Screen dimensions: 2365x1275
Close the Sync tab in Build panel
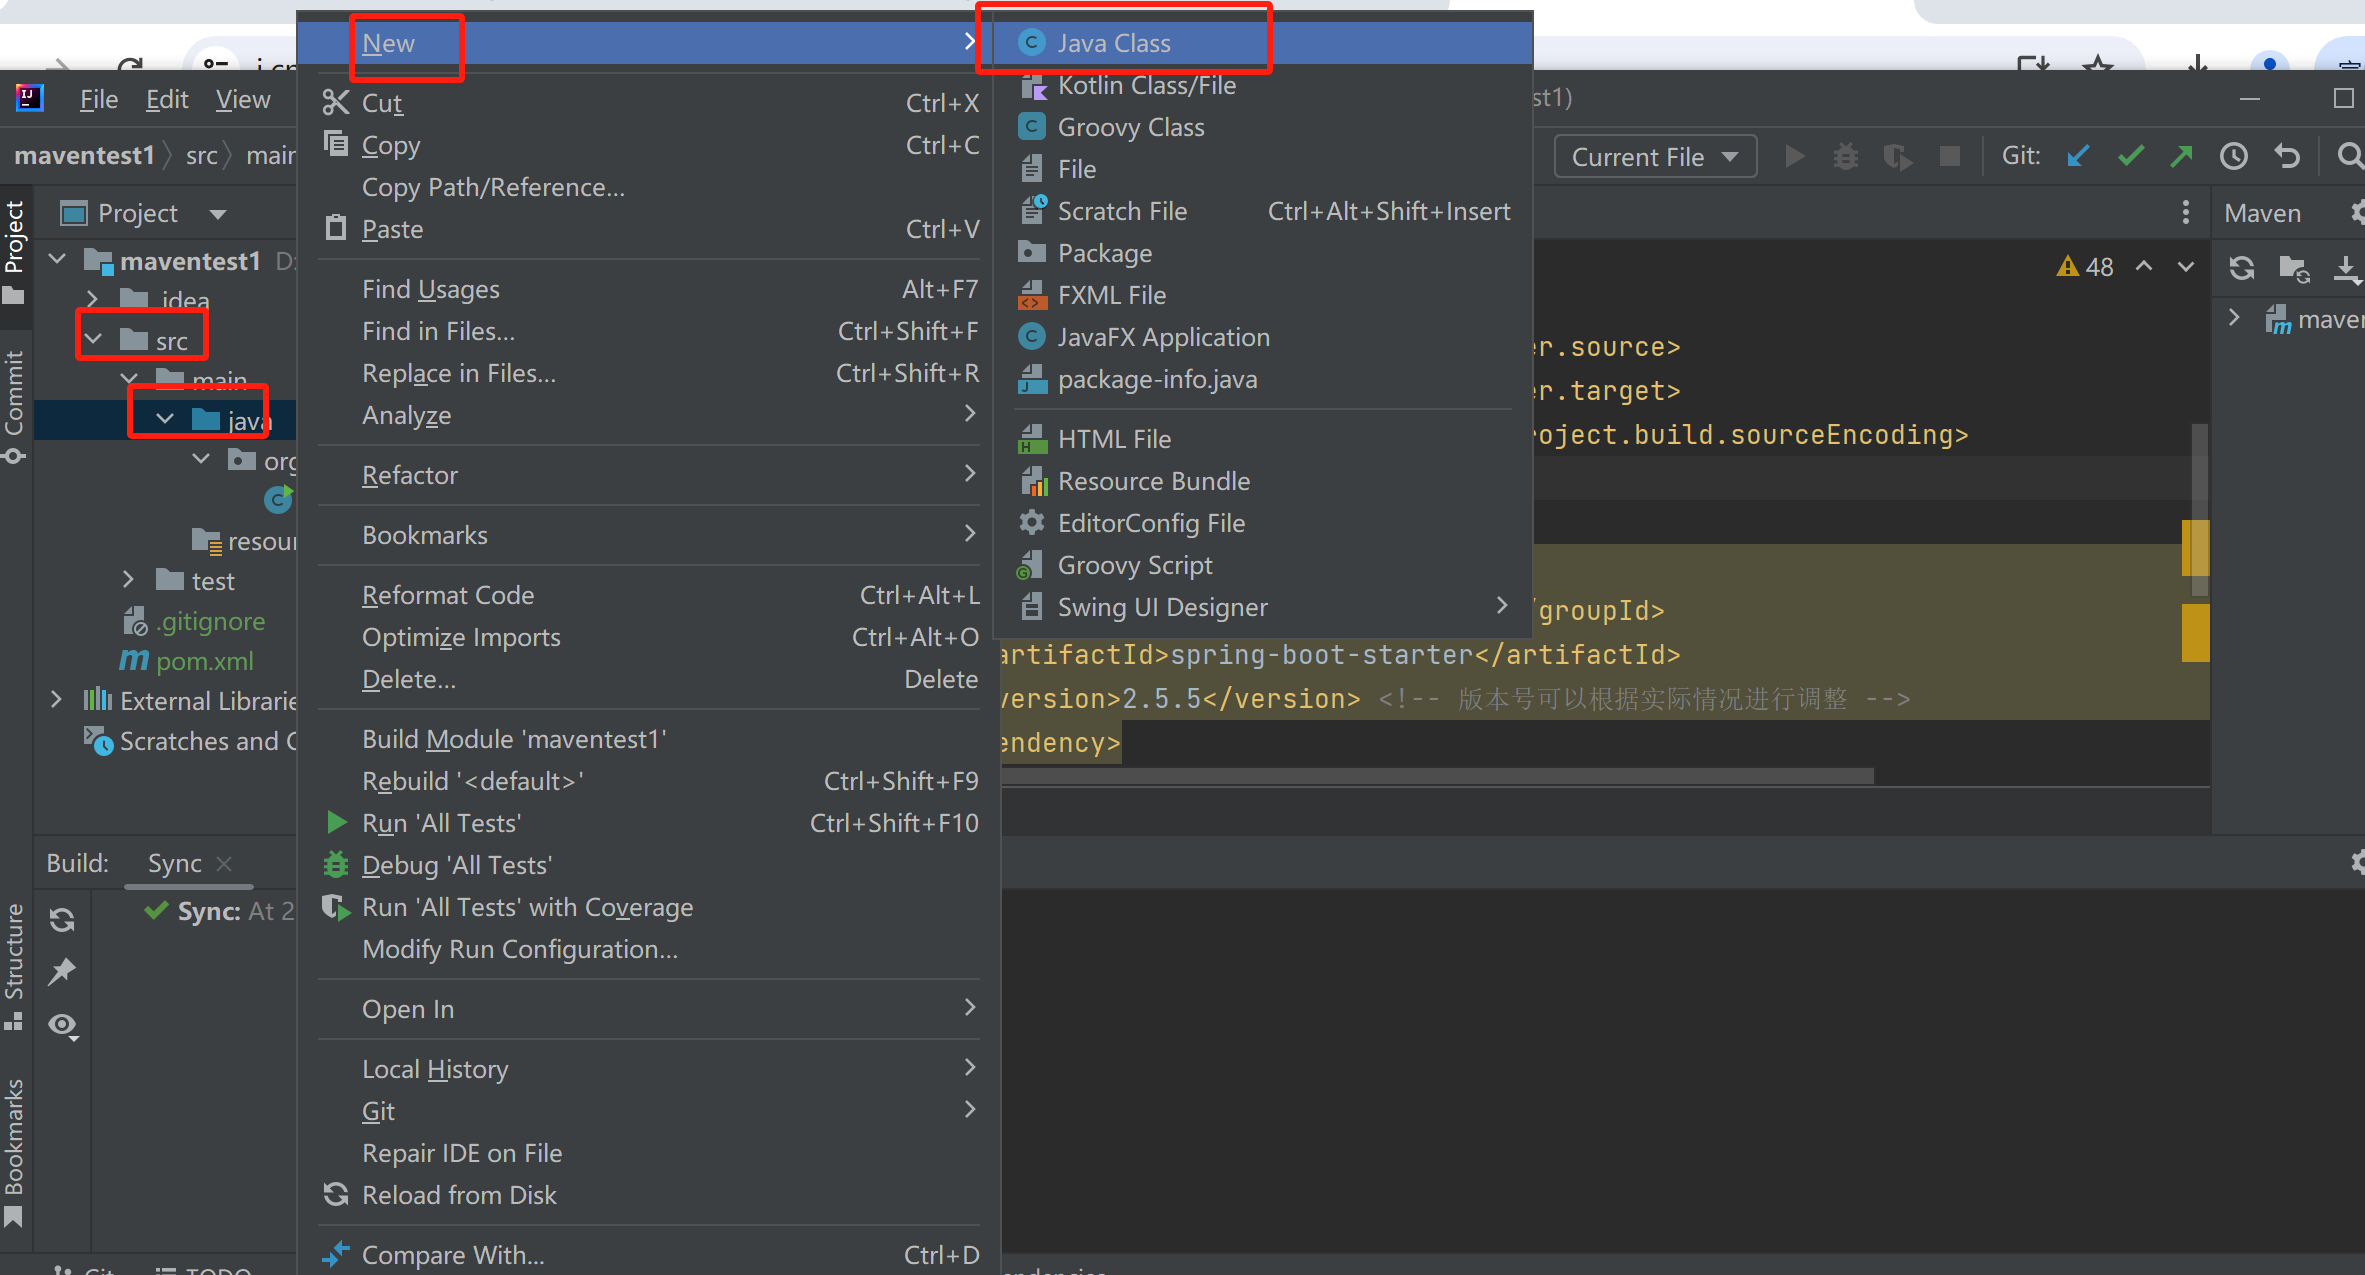224,863
